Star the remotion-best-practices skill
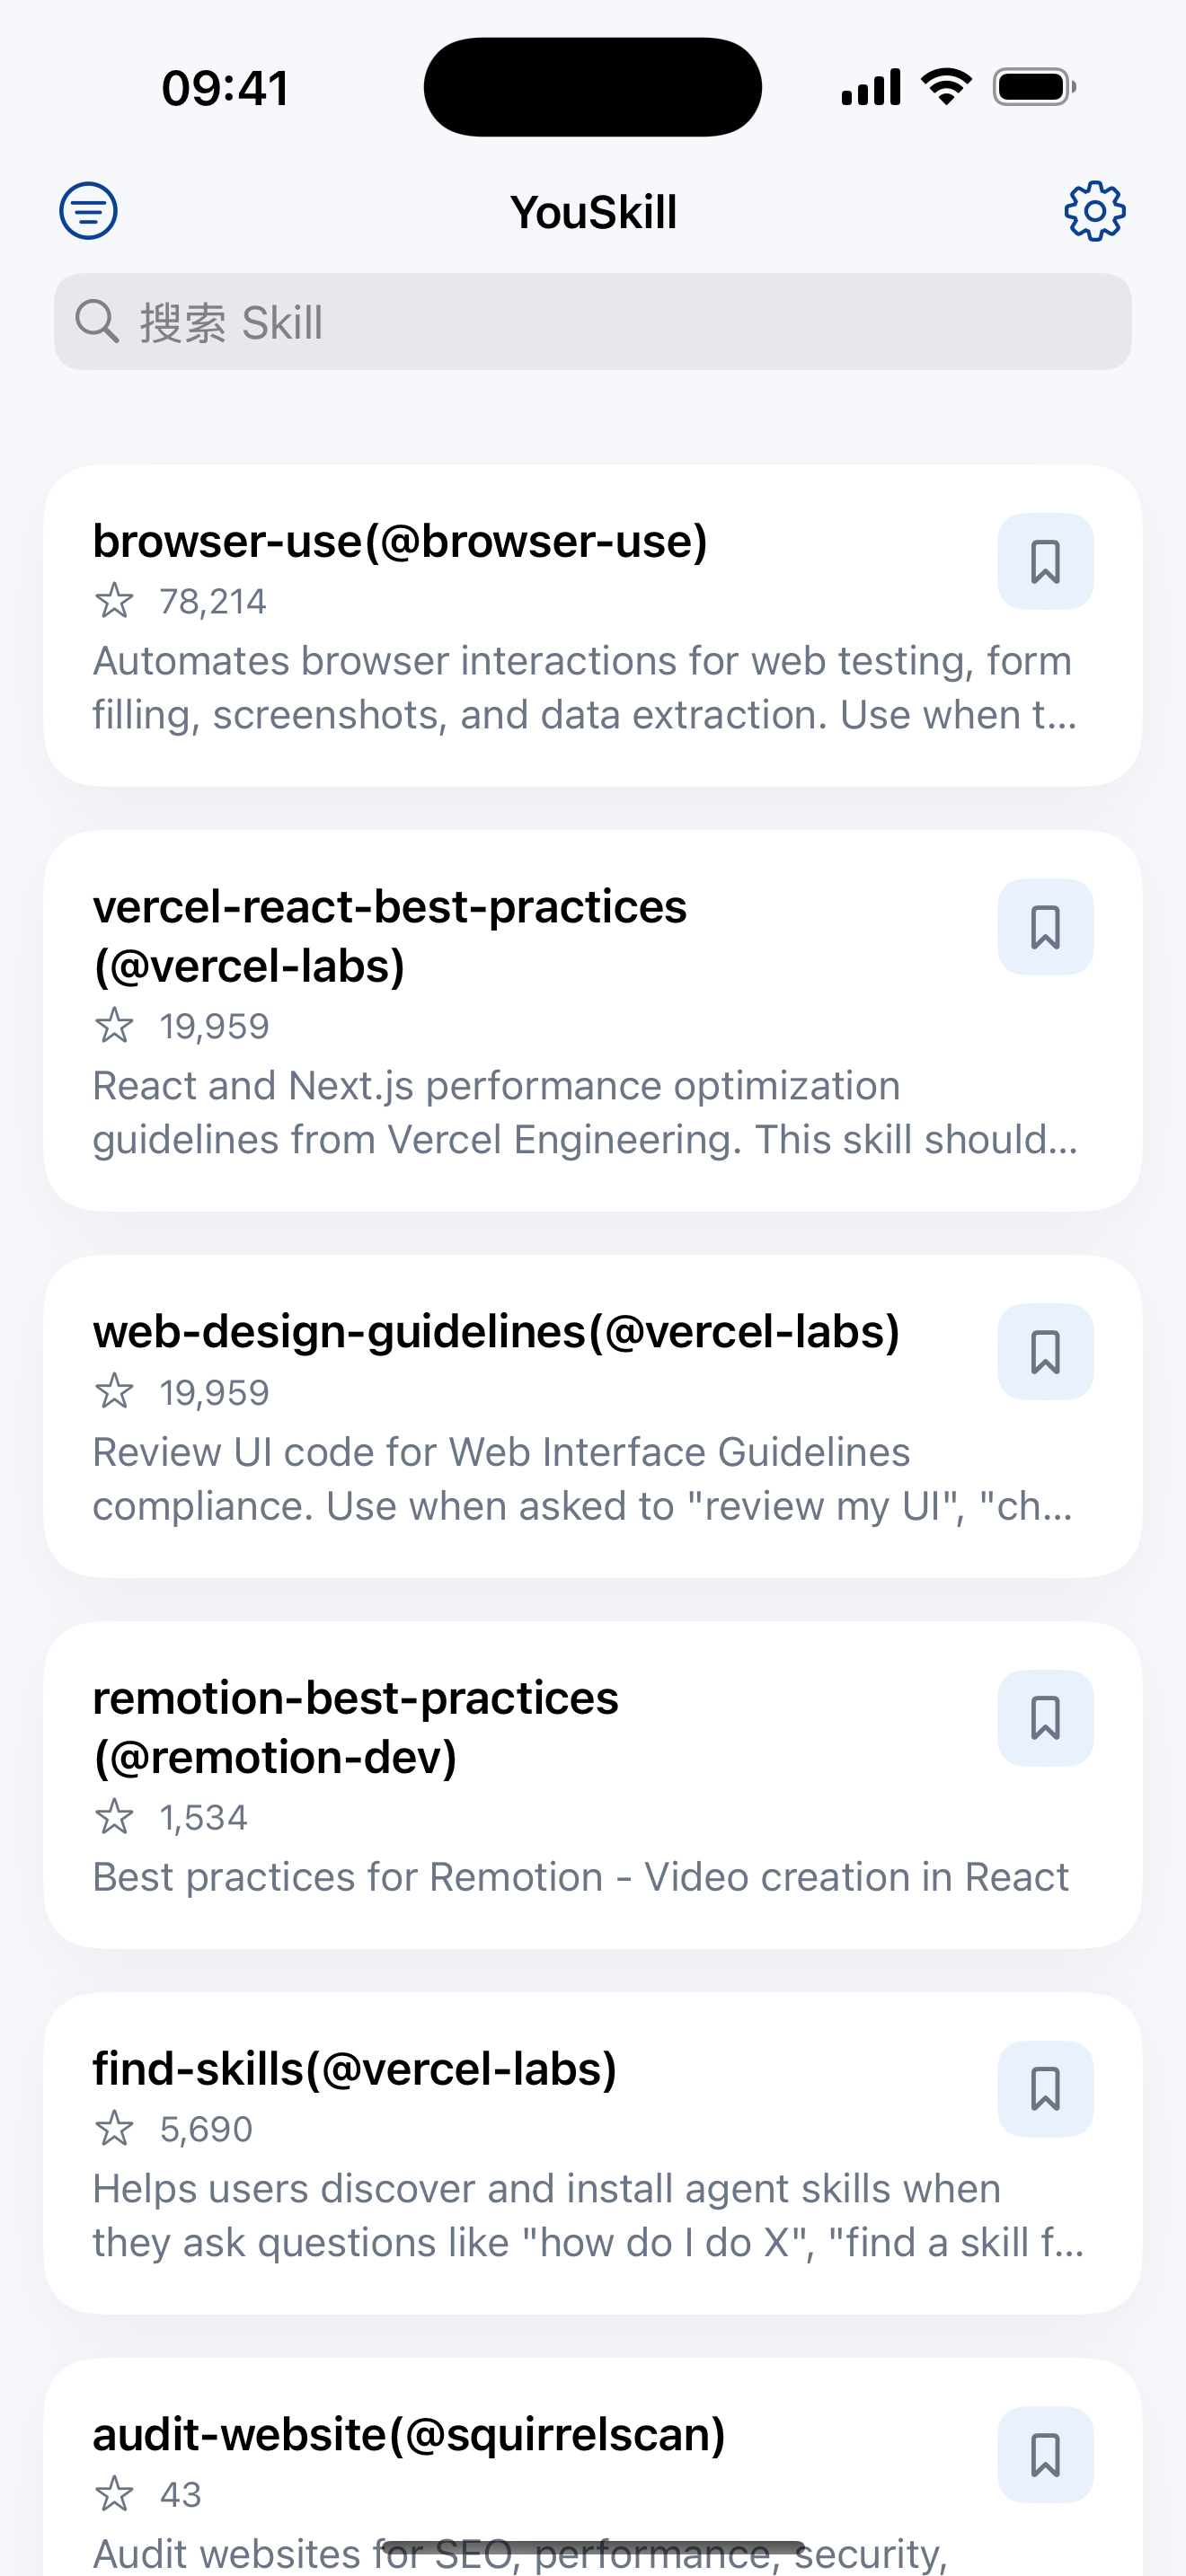1186x2576 pixels. [x=116, y=1817]
